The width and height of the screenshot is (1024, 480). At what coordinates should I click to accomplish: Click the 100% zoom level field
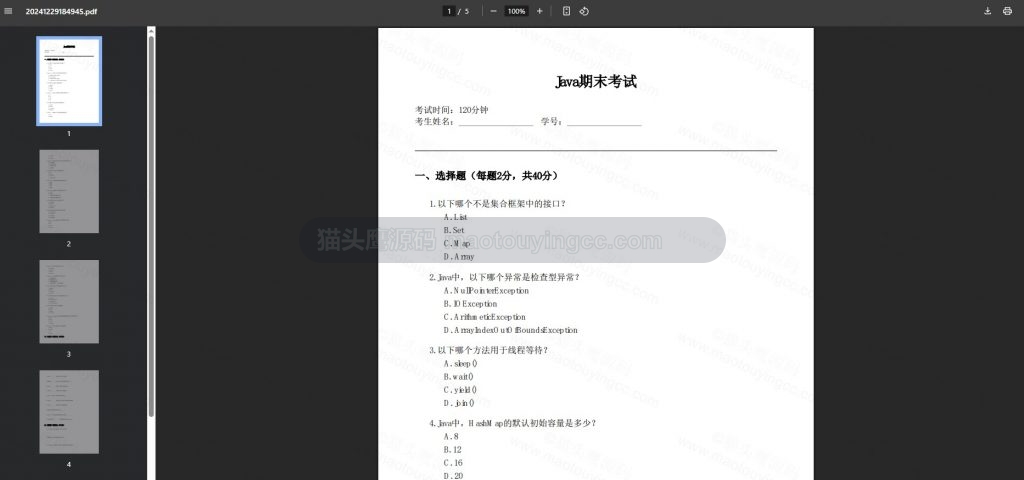[x=517, y=11]
